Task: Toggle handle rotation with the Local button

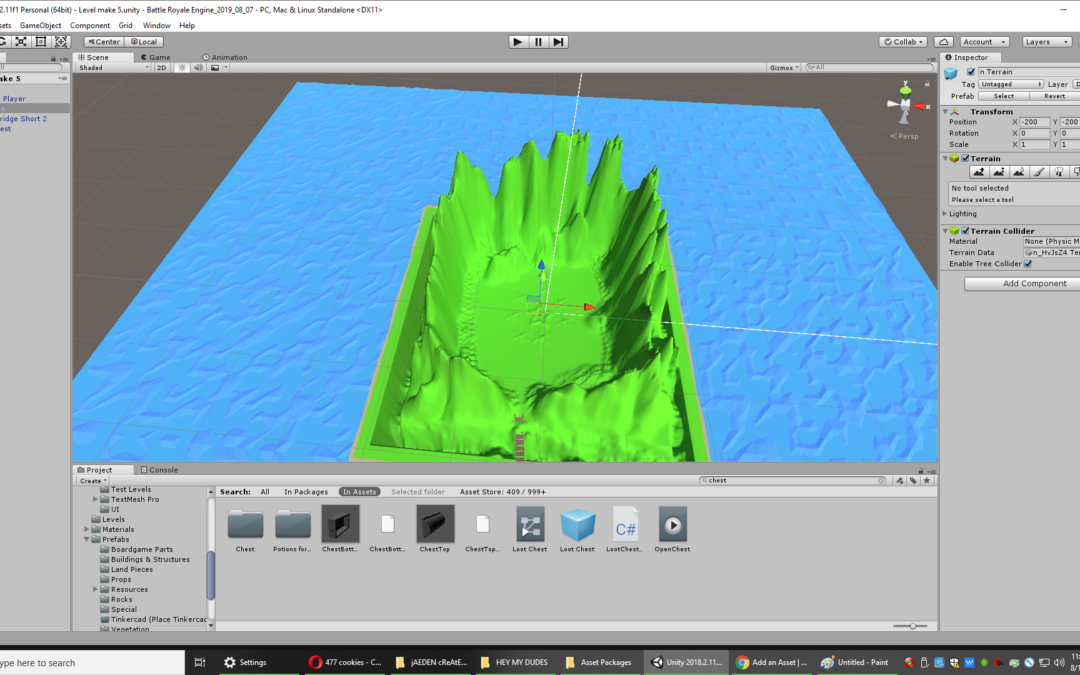Action: tap(143, 42)
